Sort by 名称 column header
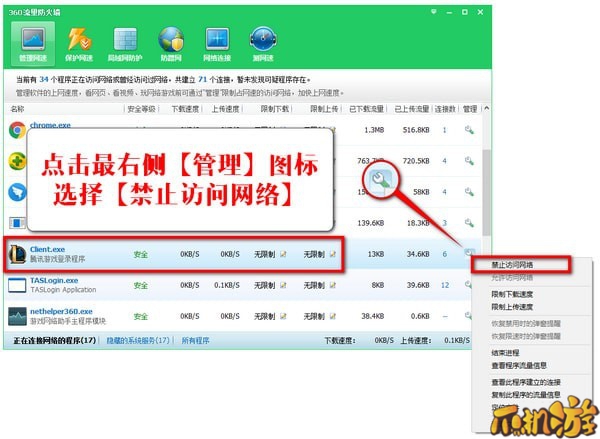 17,109
